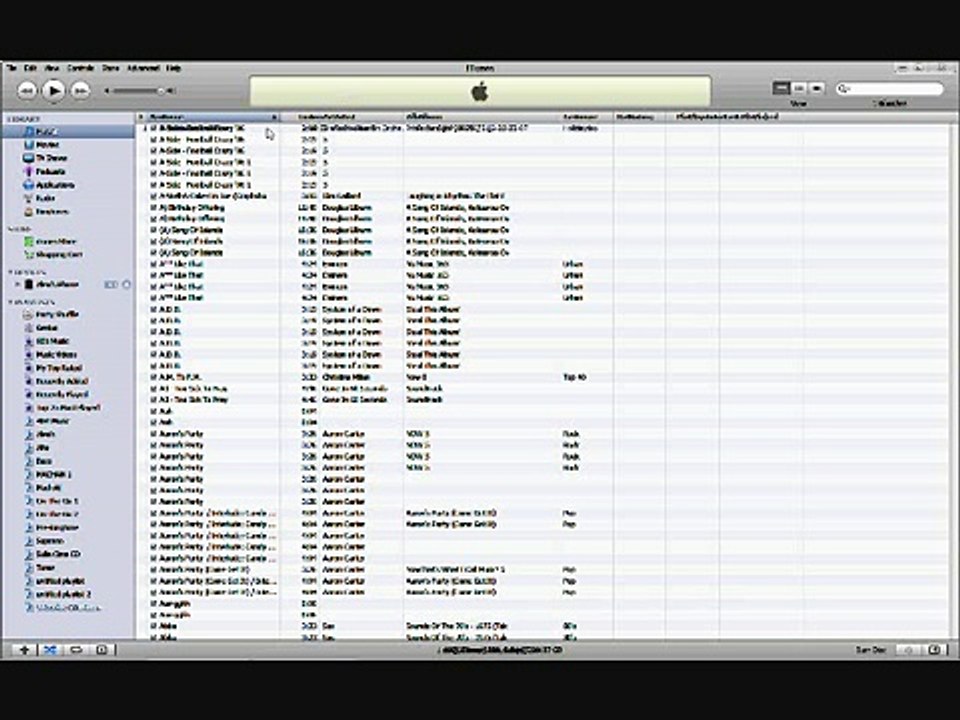
Task: Eject the iPhone device
Action: (127, 284)
